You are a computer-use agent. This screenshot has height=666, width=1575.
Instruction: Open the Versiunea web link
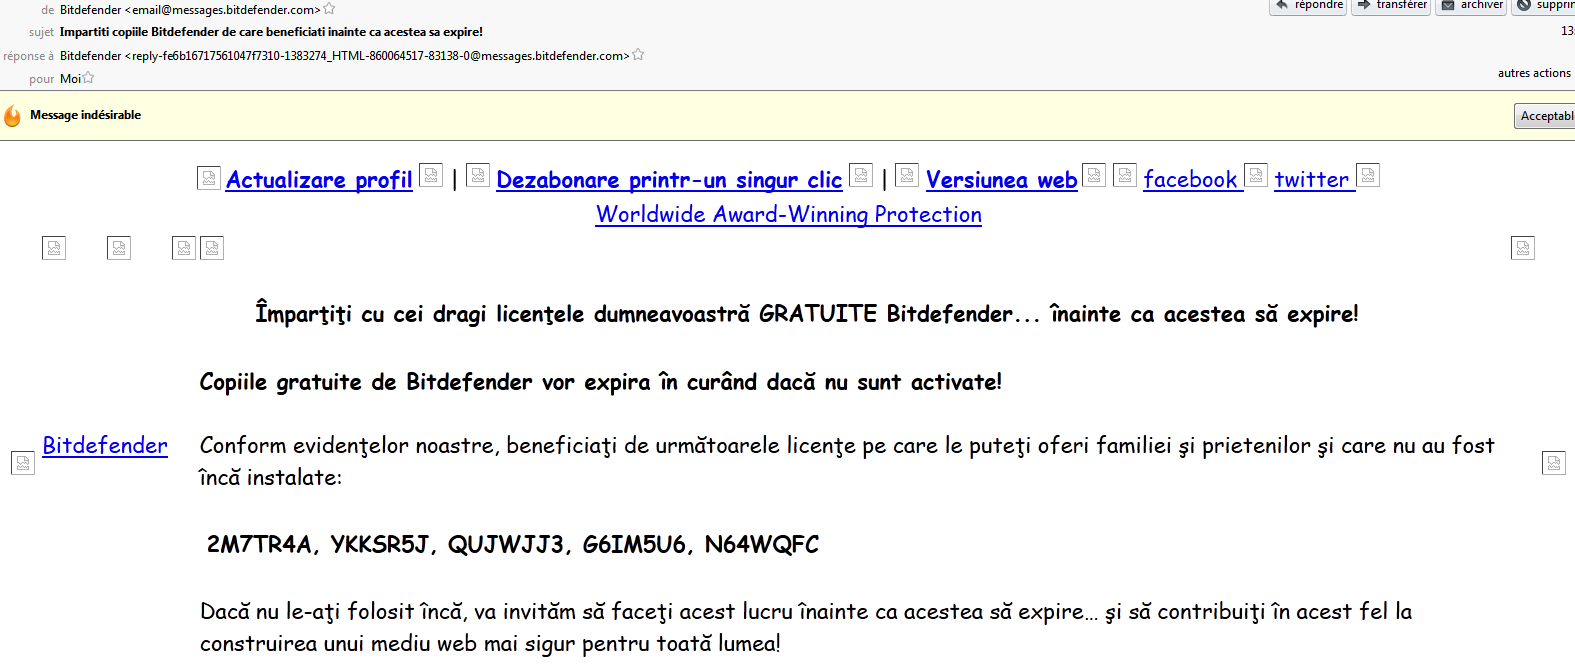pyautogui.click(x=1001, y=180)
